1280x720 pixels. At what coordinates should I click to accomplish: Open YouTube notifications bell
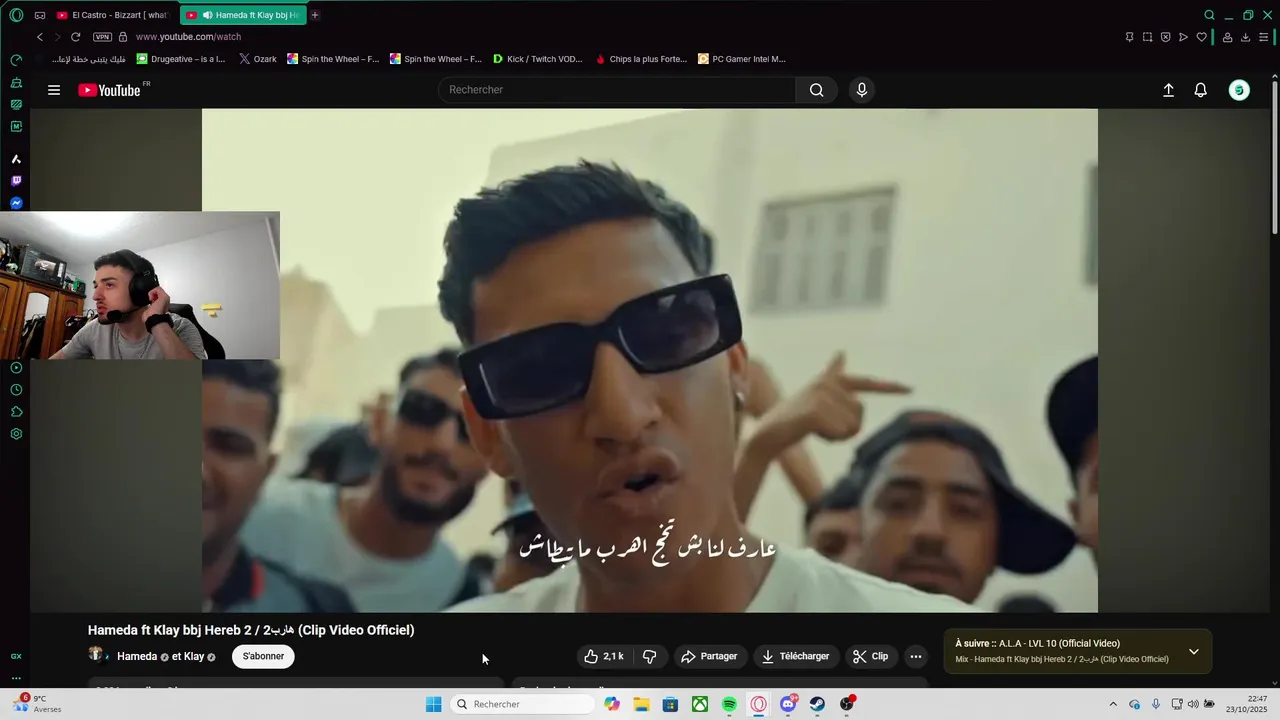pos(1201,90)
